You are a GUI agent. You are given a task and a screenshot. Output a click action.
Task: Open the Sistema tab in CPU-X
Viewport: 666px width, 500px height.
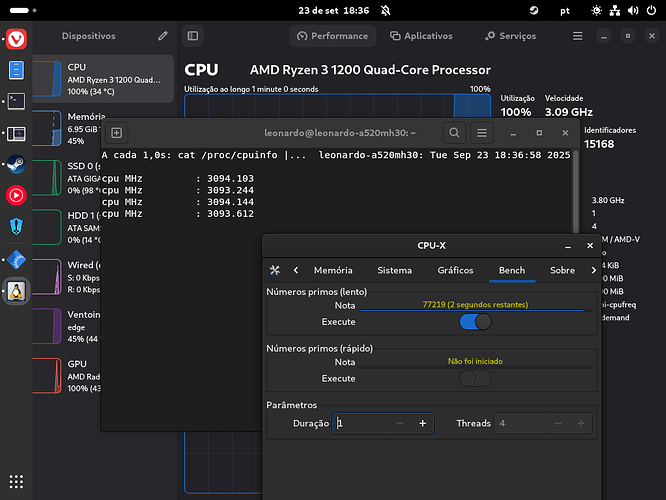pos(394,270)
